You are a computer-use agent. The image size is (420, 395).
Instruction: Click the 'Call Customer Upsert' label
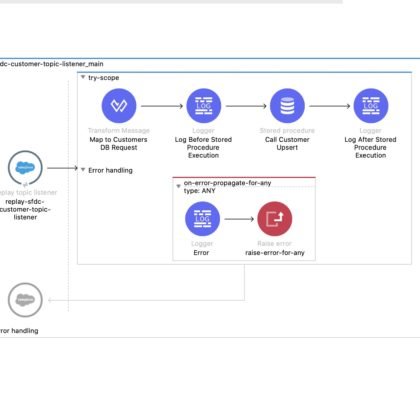[287, 144]
